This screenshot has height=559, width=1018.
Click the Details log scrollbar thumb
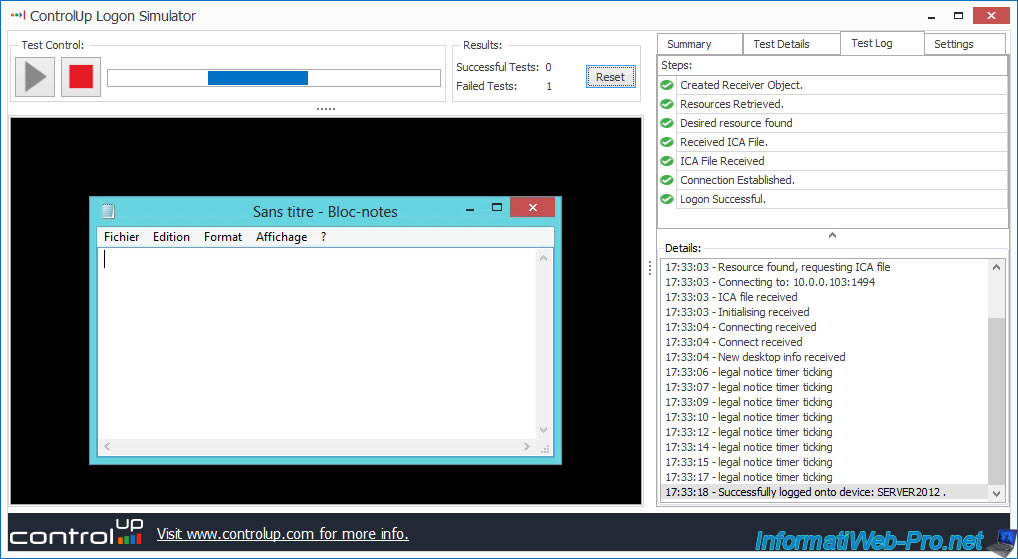(x=997, y=401)
